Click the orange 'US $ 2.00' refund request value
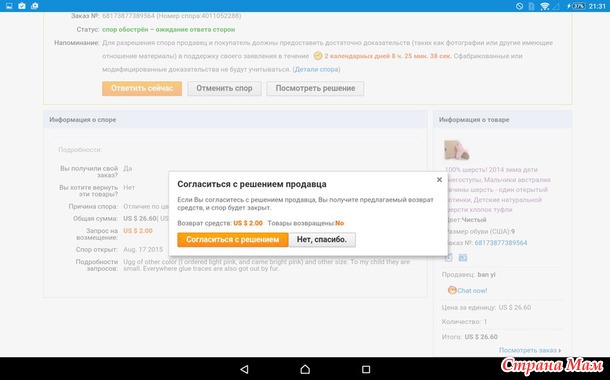The width and height of the screenshot is (610, 380). click(138, 231)
